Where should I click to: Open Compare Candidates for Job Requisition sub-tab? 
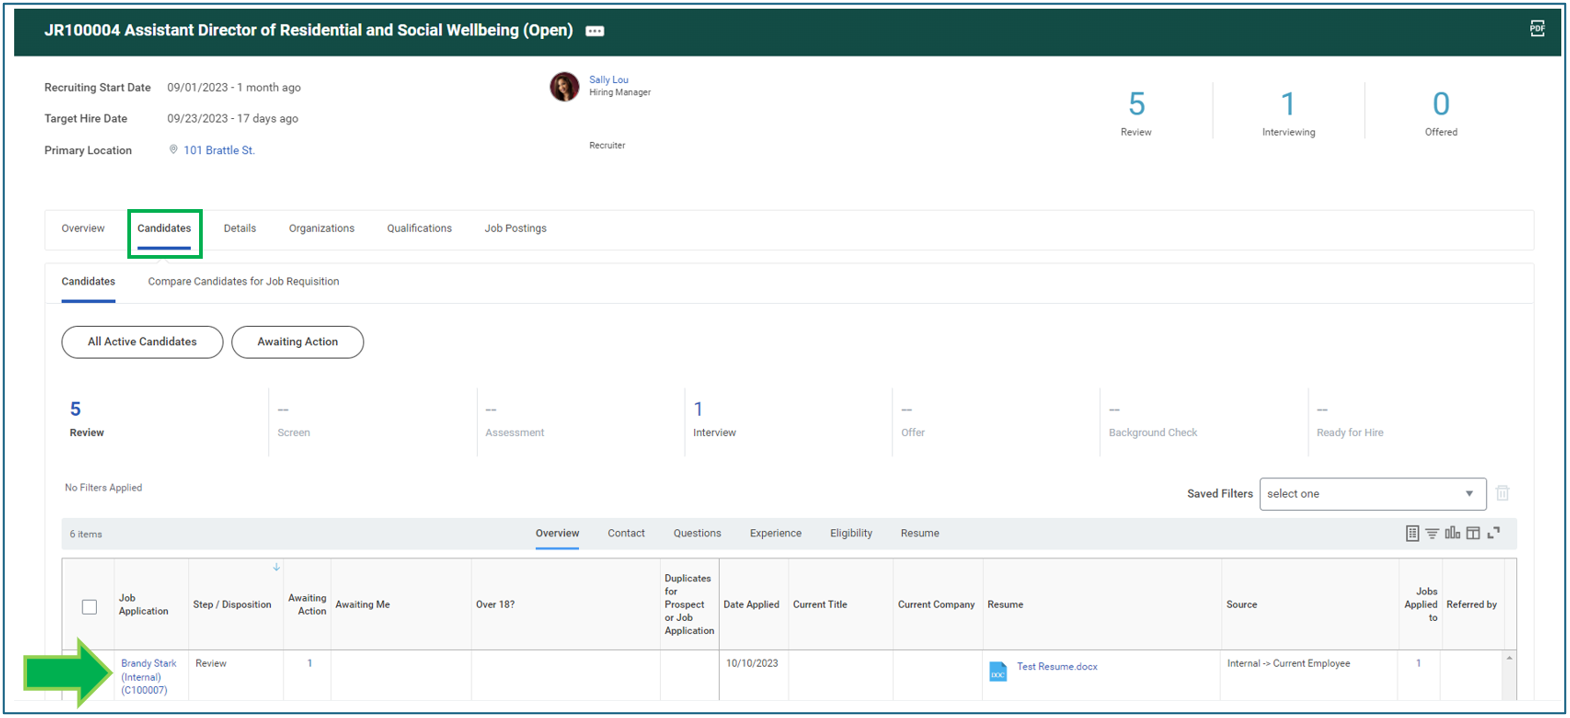click(243, 282)
